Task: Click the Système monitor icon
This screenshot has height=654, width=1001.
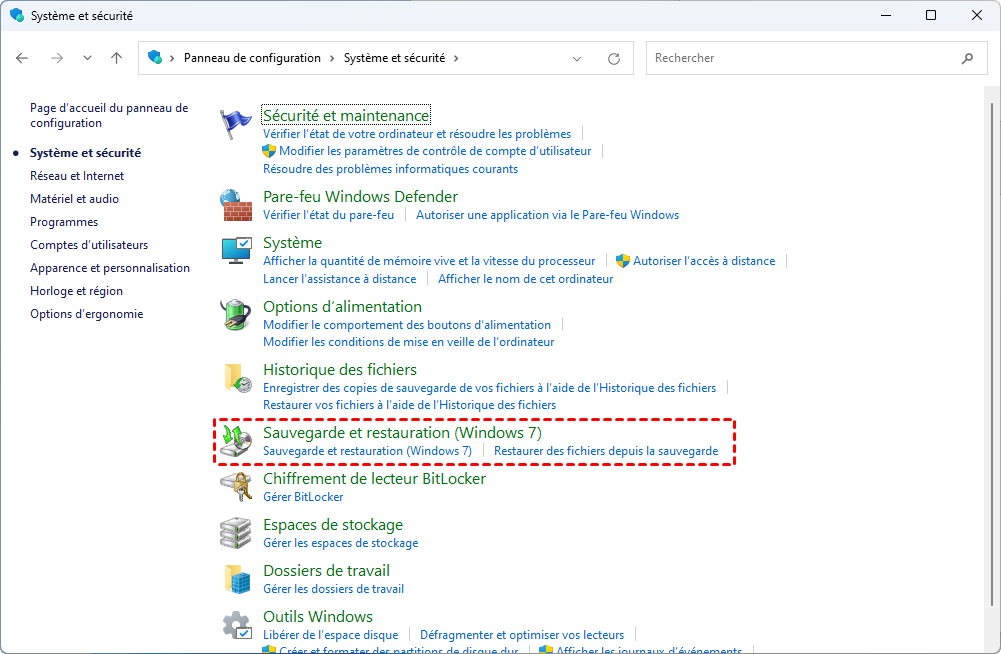Action: click(x=236, y=250)
